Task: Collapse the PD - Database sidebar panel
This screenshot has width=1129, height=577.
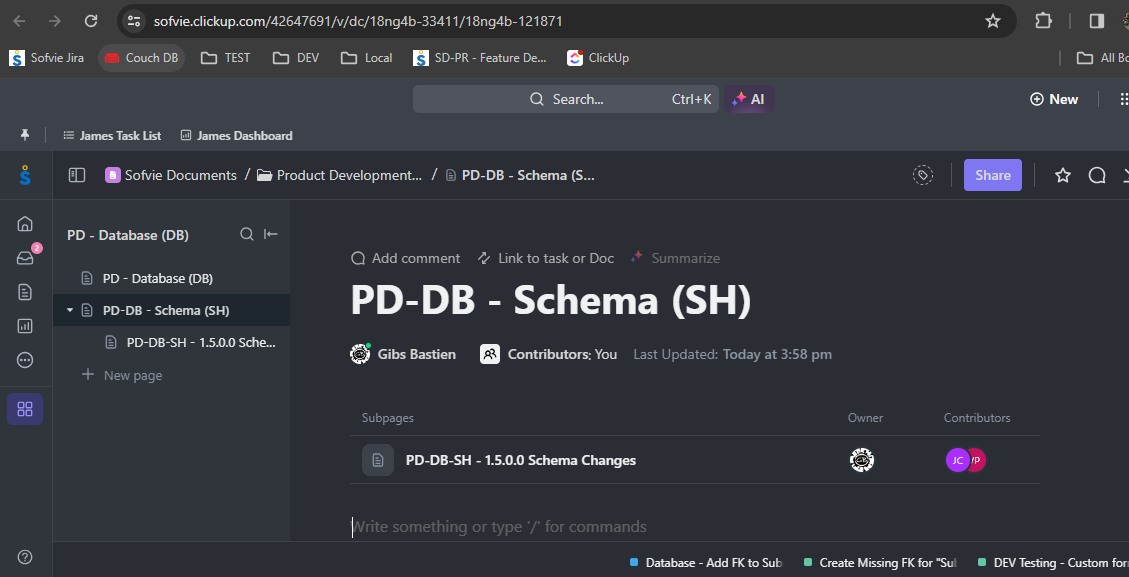Action: [271, 234]
